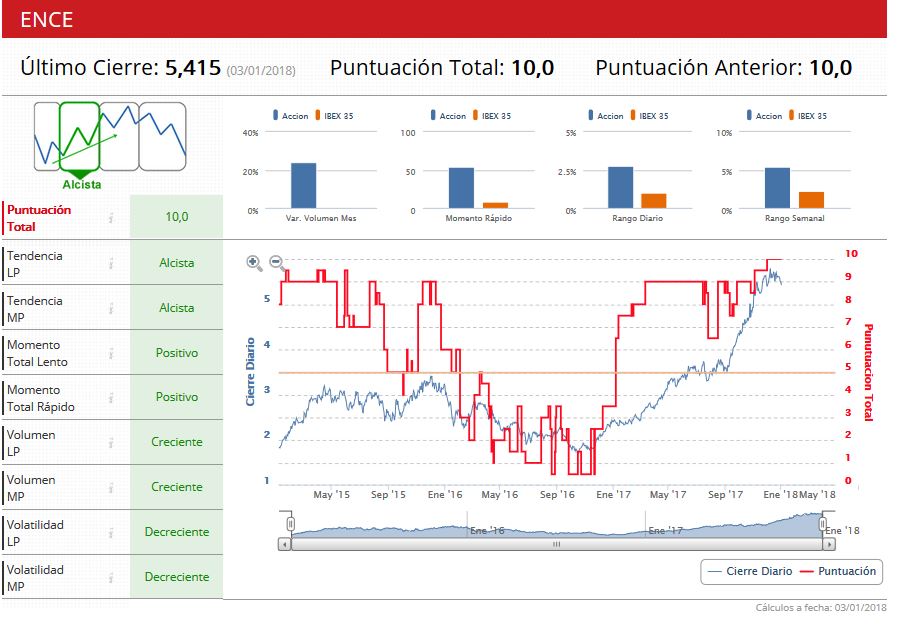Toggle the Puntuación series in the chart legend
Viewport: 899px width, 626px height.
(838, 571)
